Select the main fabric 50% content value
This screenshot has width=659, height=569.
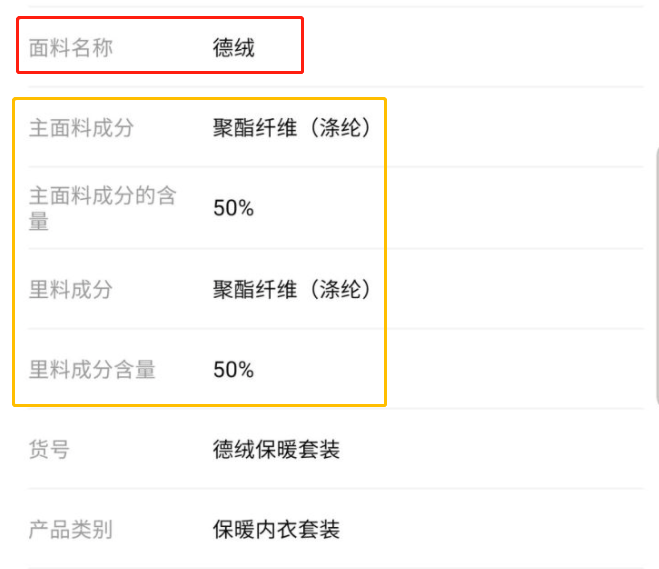click(234, 208)
